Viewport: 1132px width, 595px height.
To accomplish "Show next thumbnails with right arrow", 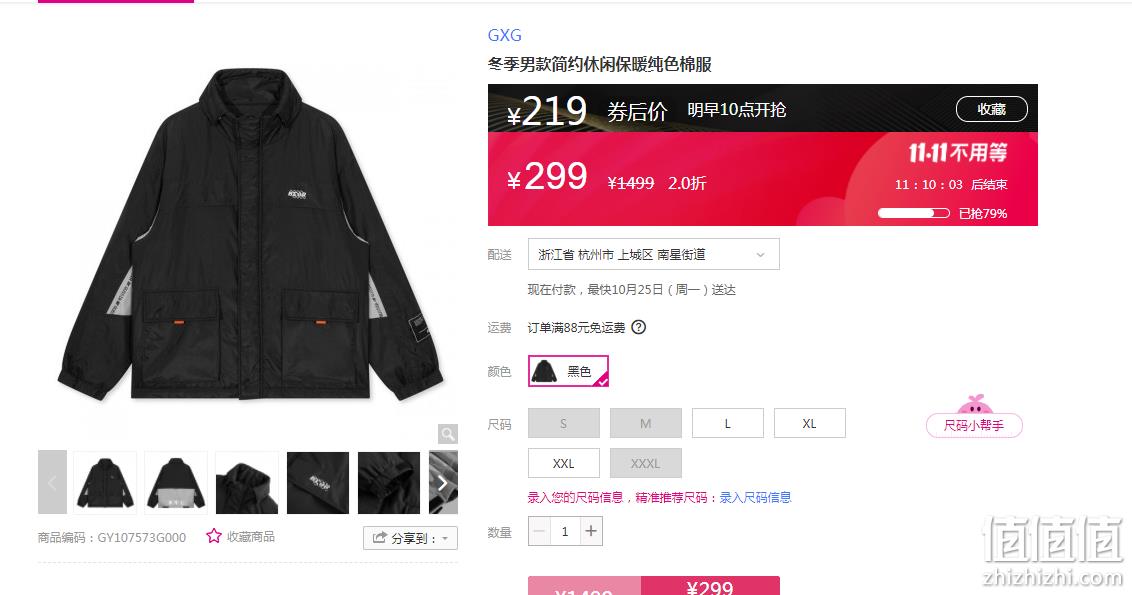I will pyautogui.click(x=443, y=483).
